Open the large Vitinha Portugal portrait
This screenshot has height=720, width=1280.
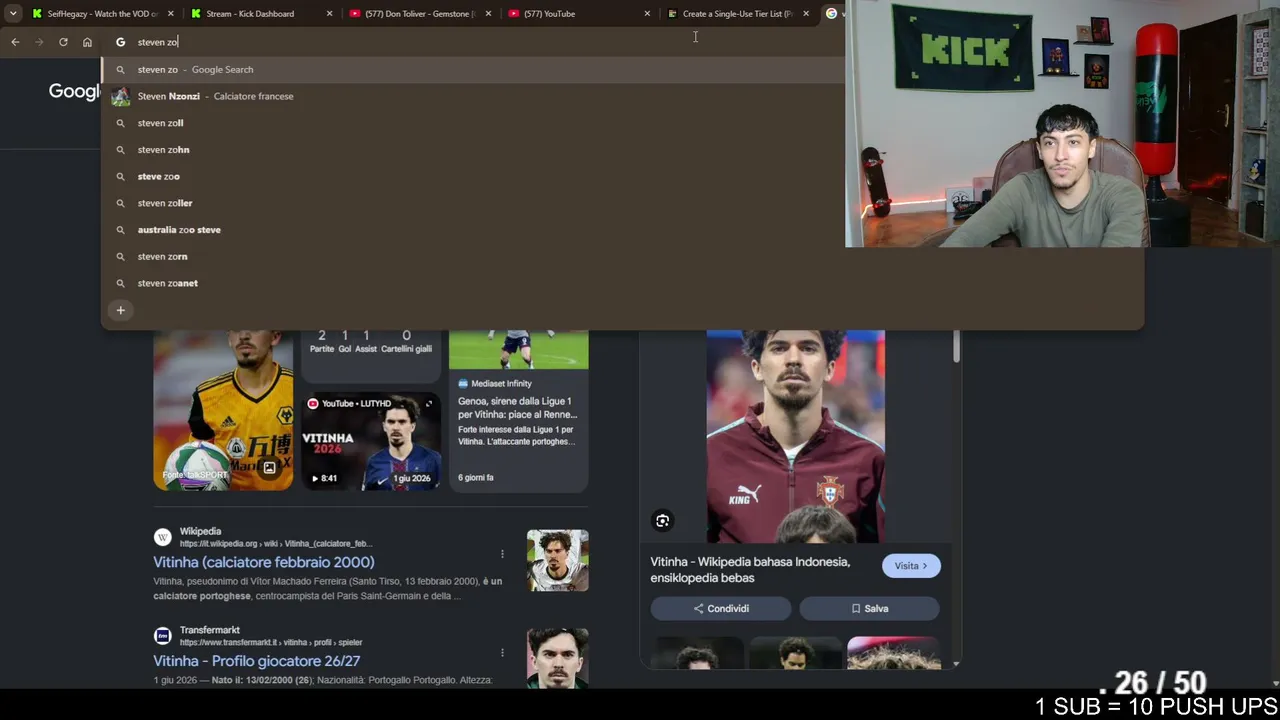(x=796, y=437)
